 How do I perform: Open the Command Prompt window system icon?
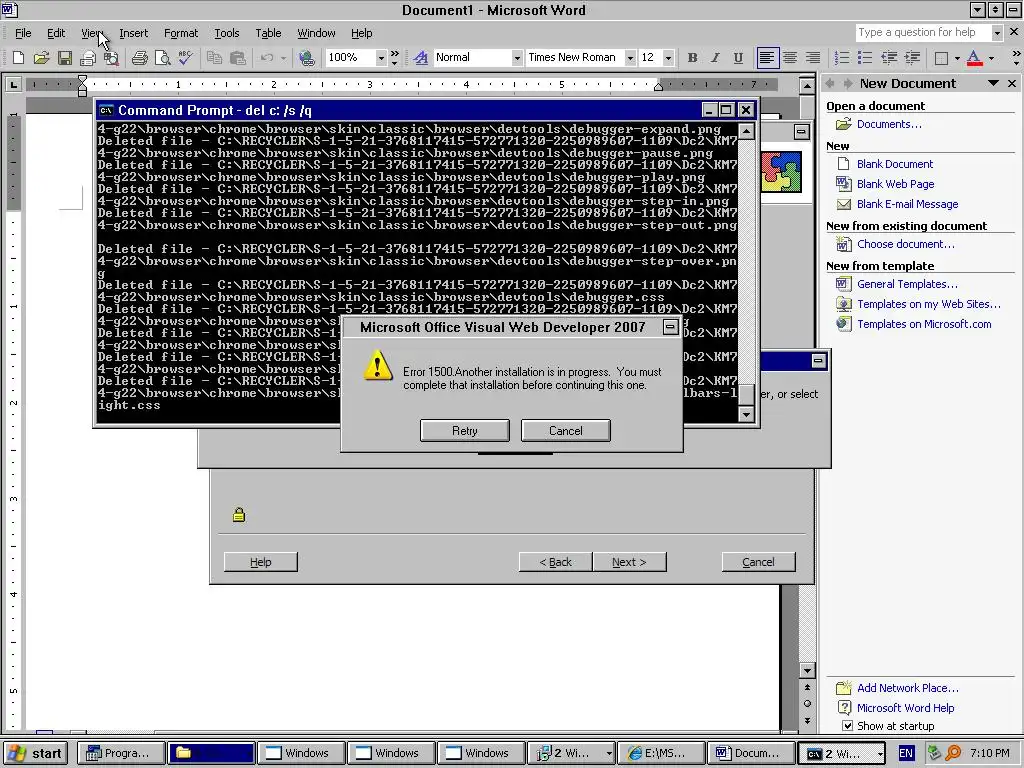(x=106, y=110)
